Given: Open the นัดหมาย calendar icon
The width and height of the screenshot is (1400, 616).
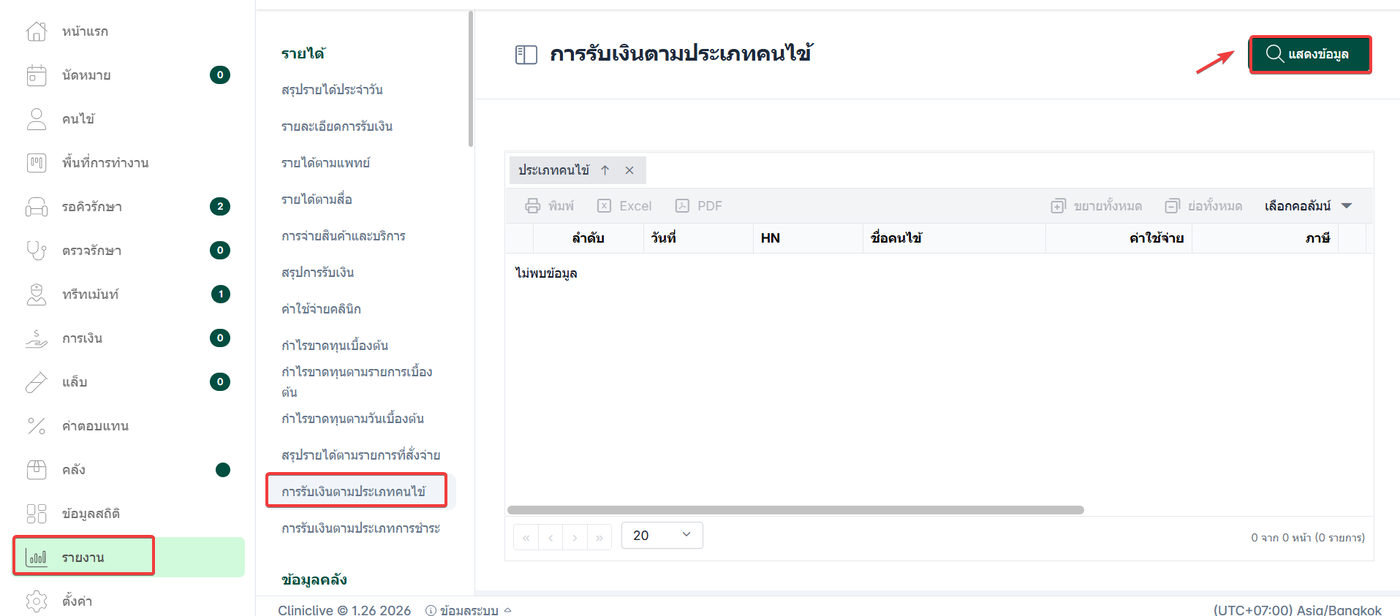Looking at the screenshot, I should point(36,75).
